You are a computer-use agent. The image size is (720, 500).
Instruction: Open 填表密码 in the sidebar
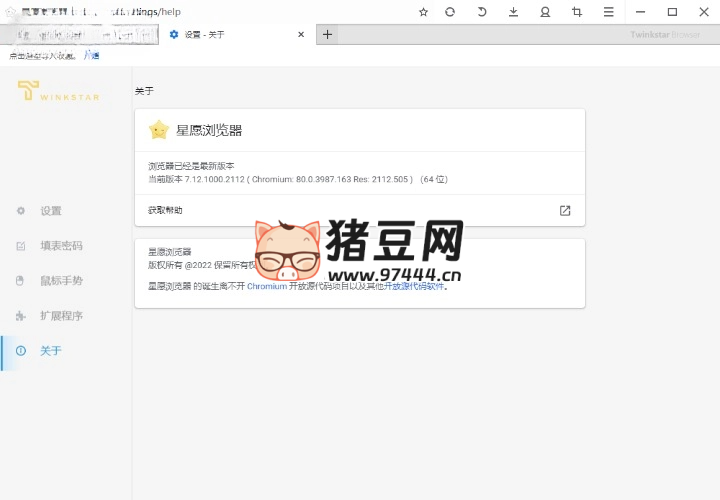(61, 246)
